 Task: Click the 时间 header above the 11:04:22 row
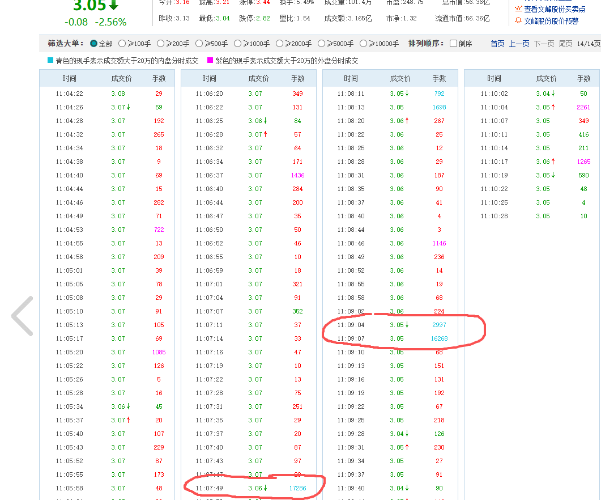click(69, 79)
